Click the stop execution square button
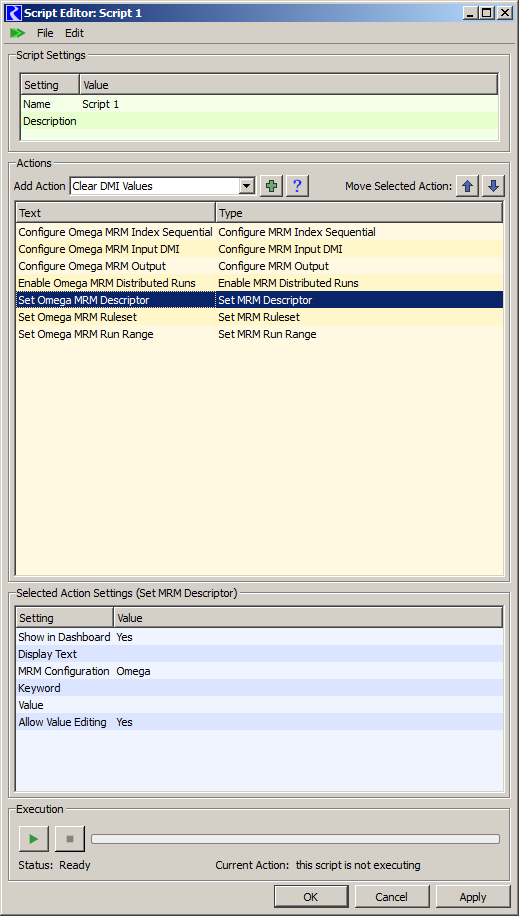The width and height of the screenshot is (519, 916). coord(70,839)
